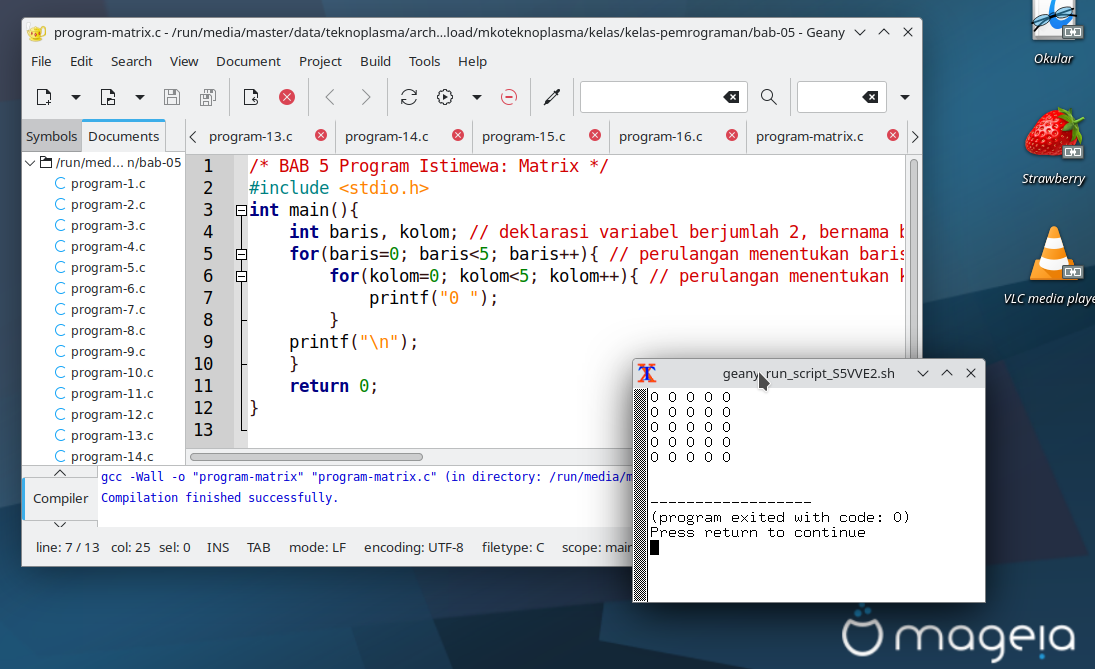The width and height of the screenshot is (1095, 669).
Task: Select program-12.c in document list
Action: (112, 414)
